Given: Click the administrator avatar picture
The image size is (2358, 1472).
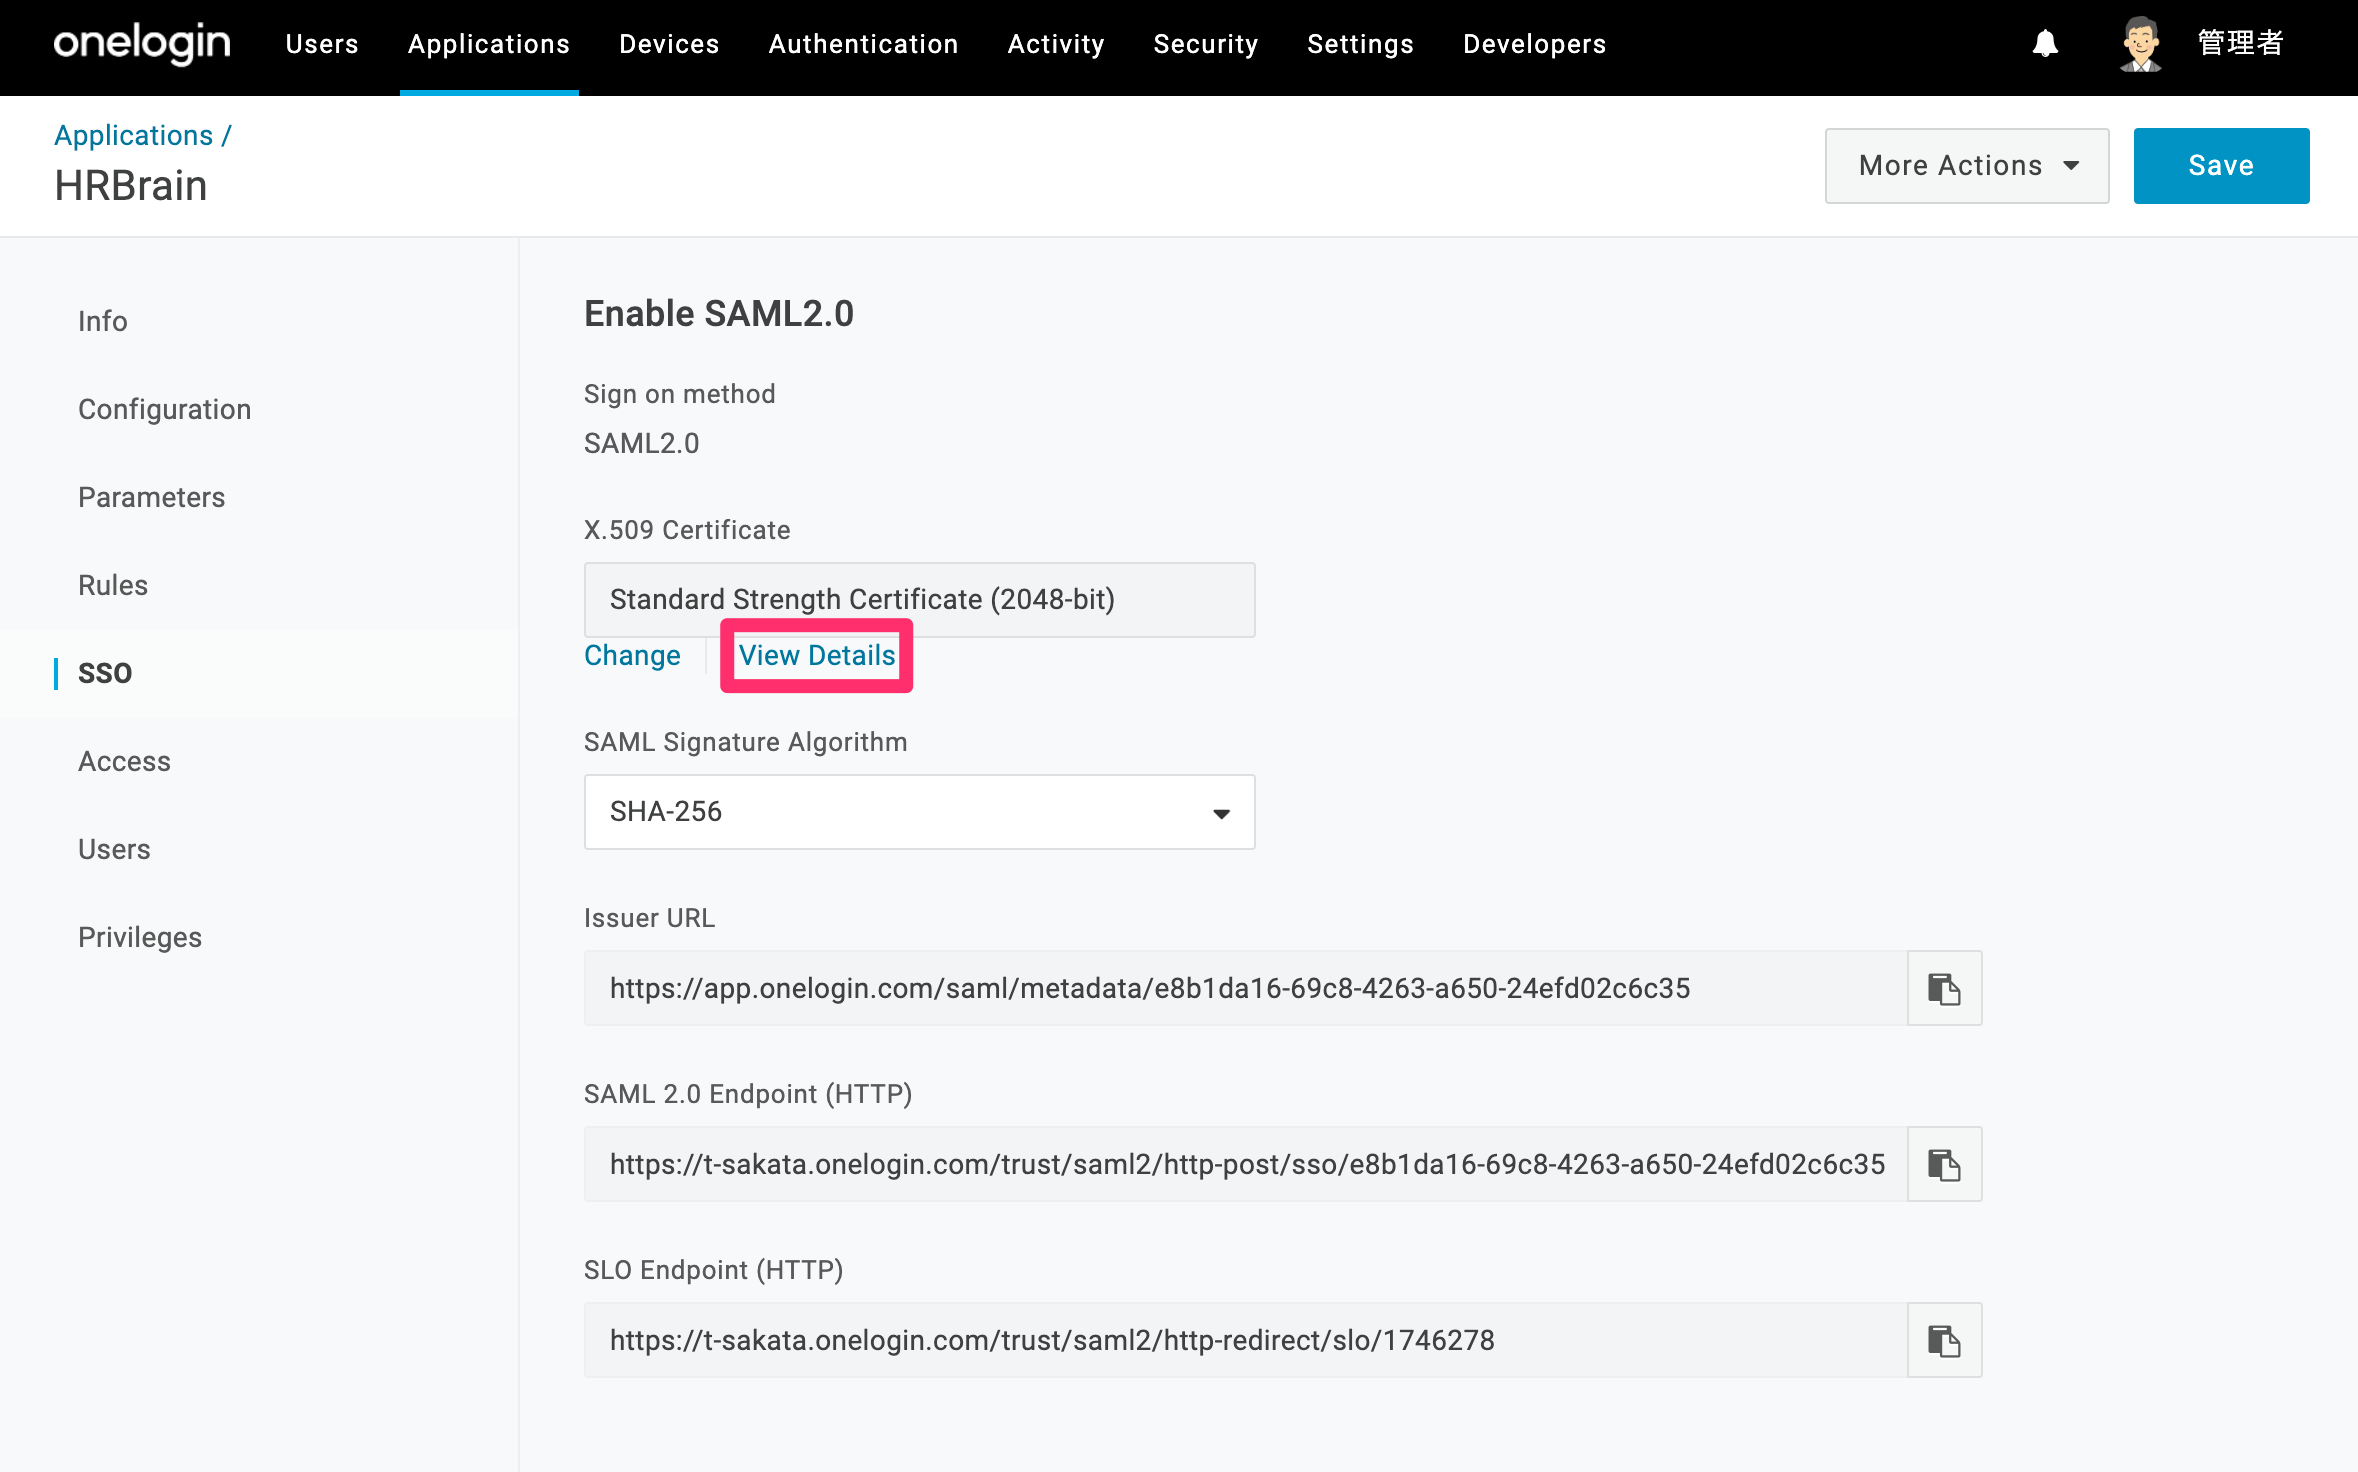Looking at the screenshot, I should pos(2141,44).
